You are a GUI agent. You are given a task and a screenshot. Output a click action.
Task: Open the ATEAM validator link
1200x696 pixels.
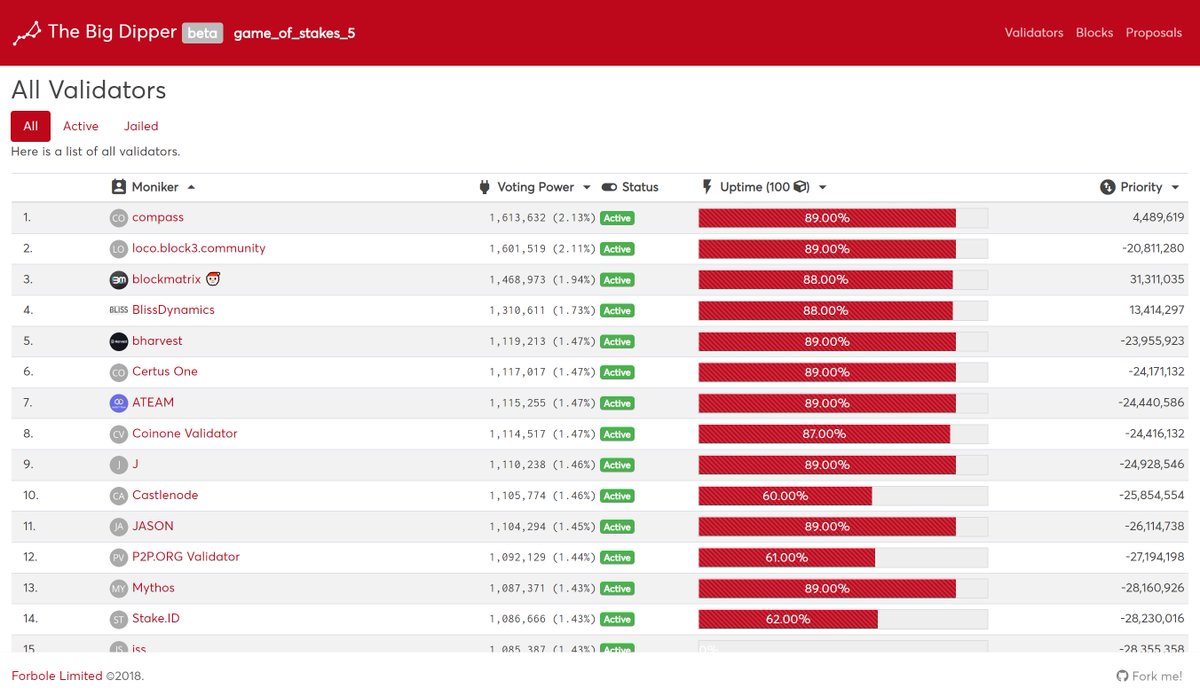[153, 402]
